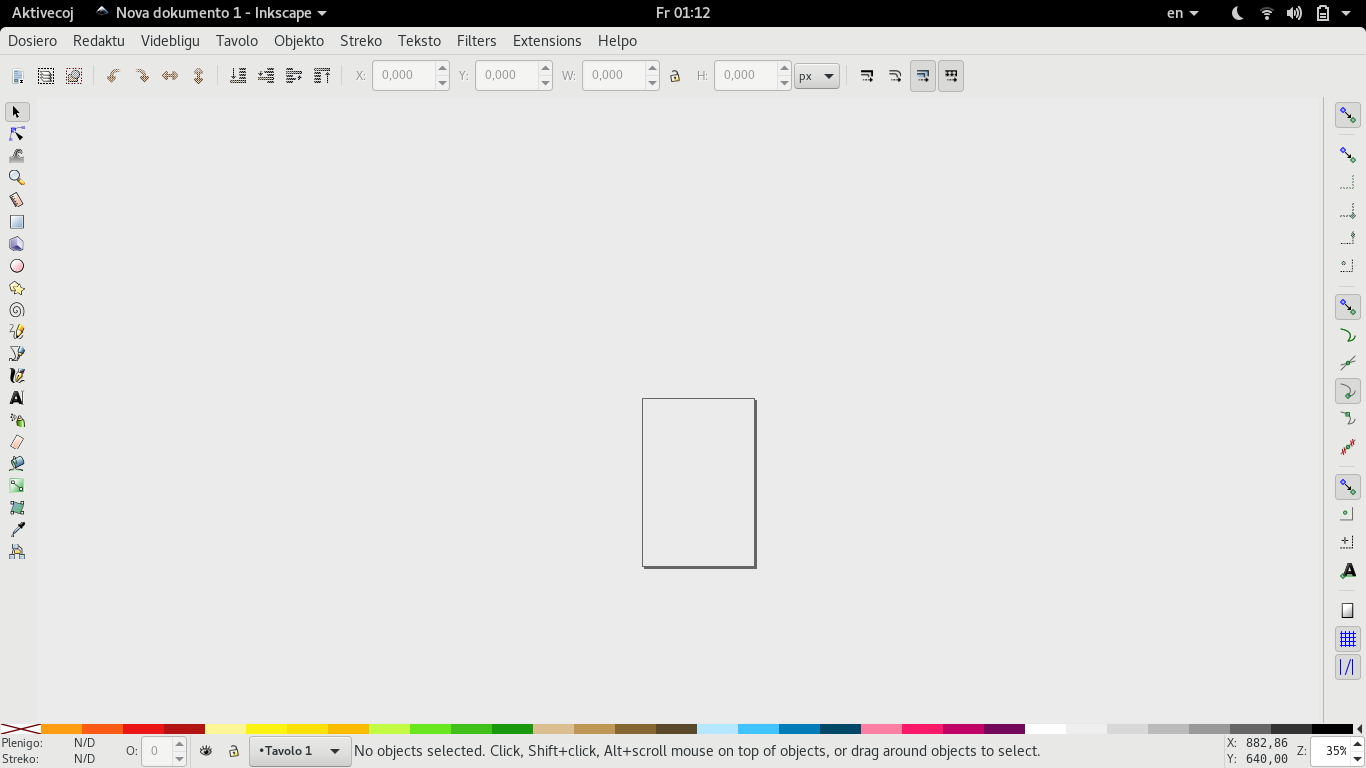
Task: Select the Paint Bucket tool
Action: coord(17,464)
